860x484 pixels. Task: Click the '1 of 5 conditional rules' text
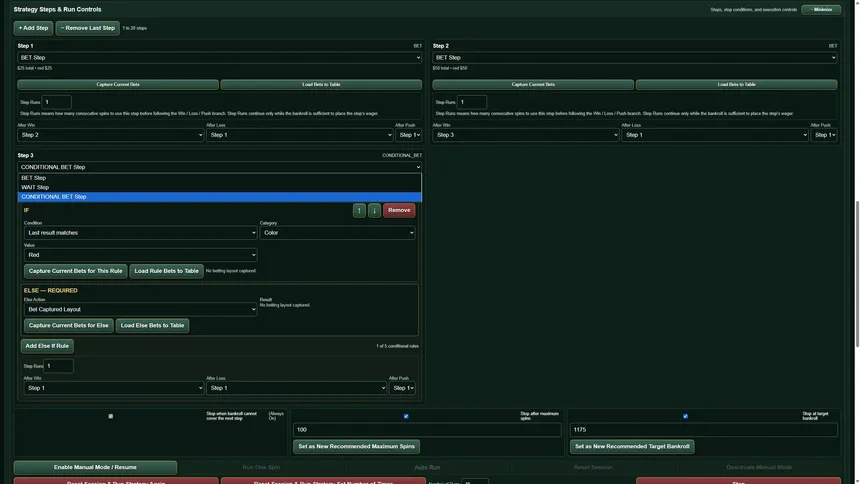coord(397,346)
